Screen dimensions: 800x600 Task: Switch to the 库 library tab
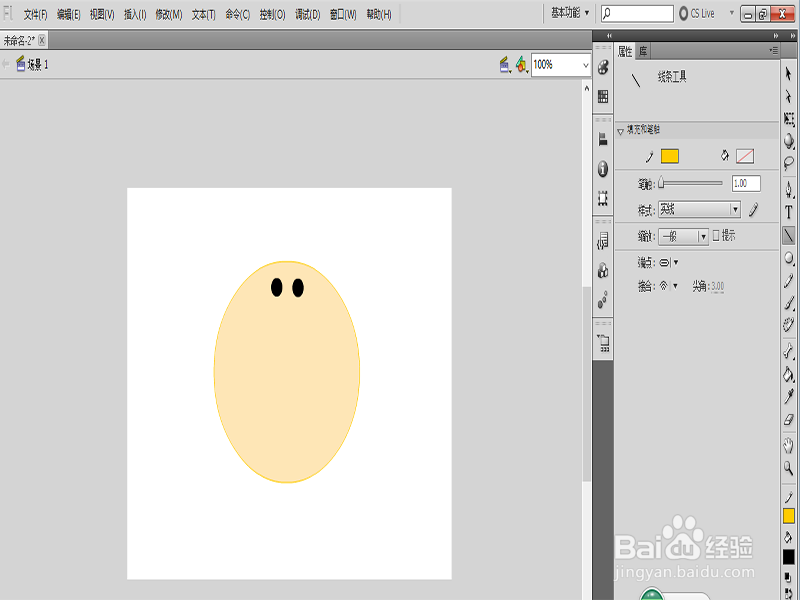[x=643, y=51]
